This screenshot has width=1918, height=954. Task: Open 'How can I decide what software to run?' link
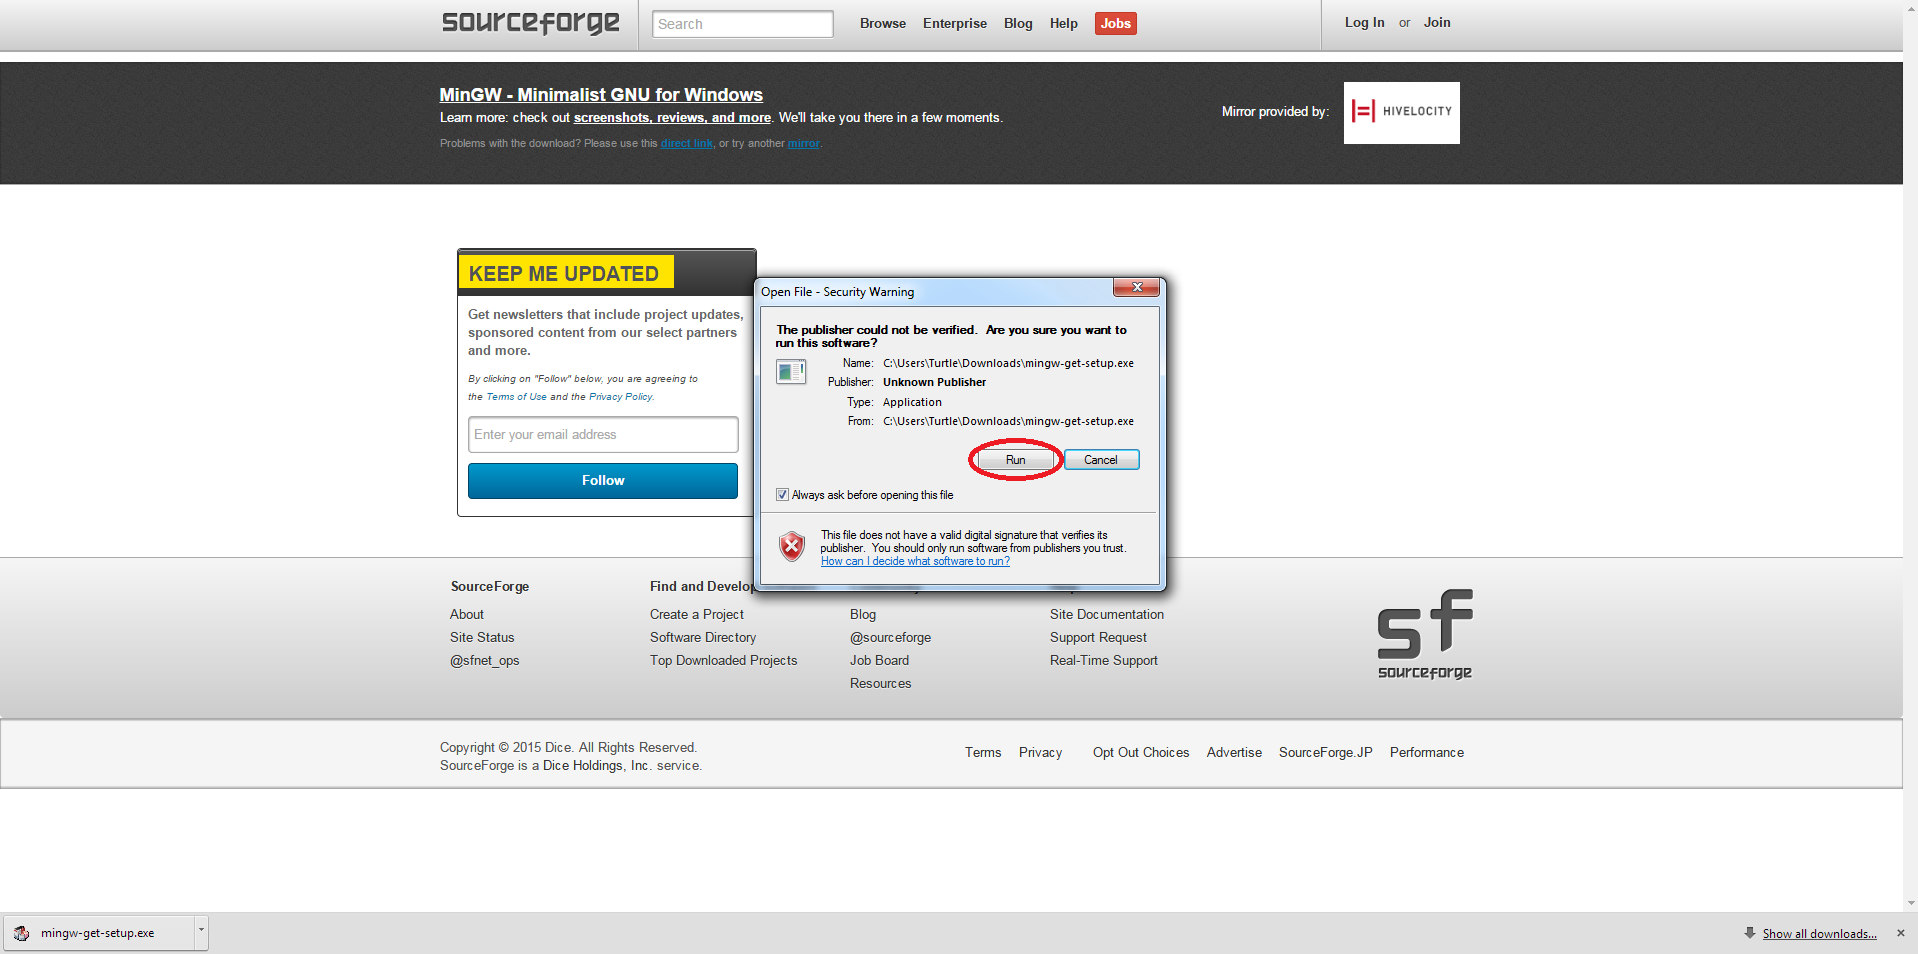915,562
